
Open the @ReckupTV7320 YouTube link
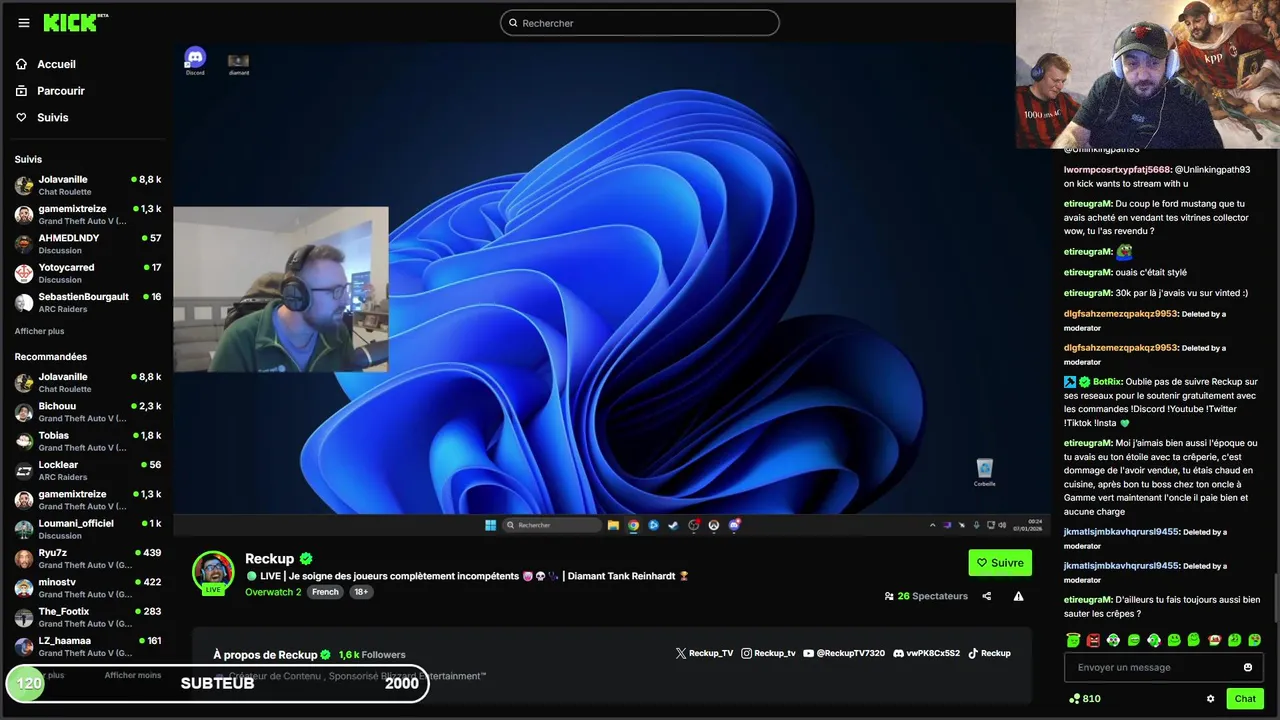(844, 653)
